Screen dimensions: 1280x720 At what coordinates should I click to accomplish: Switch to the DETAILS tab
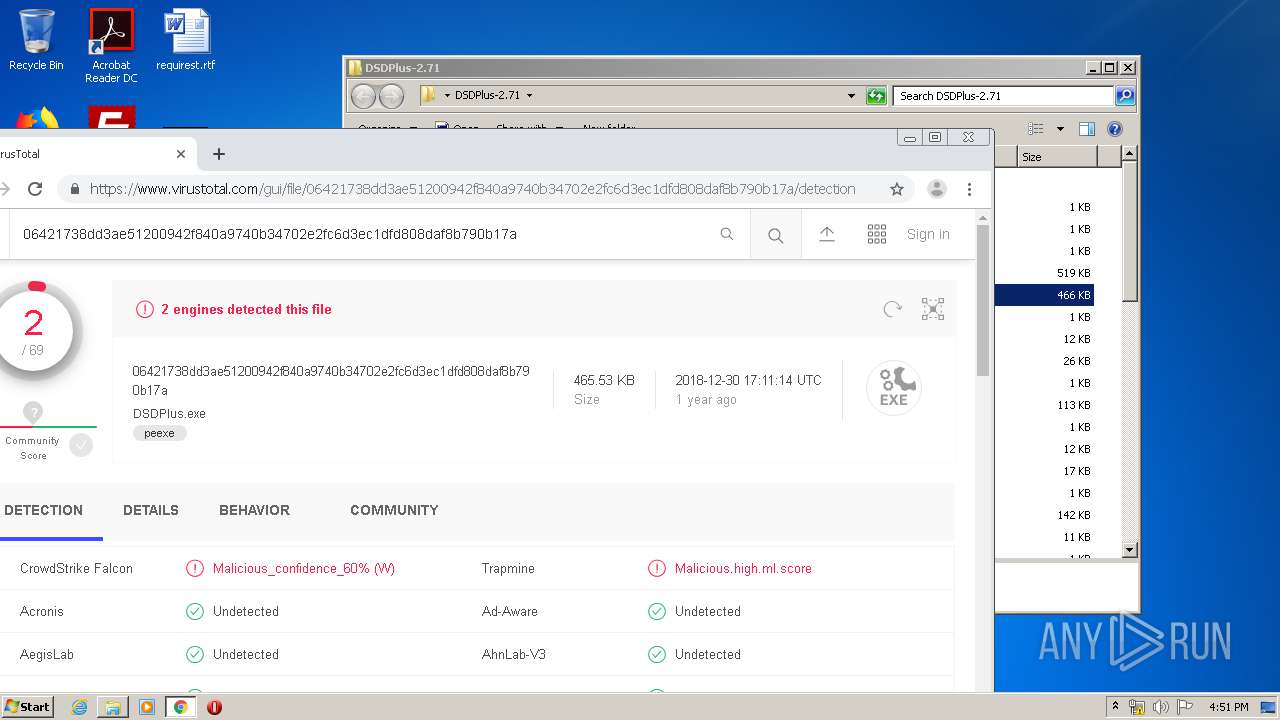[151, 510]
